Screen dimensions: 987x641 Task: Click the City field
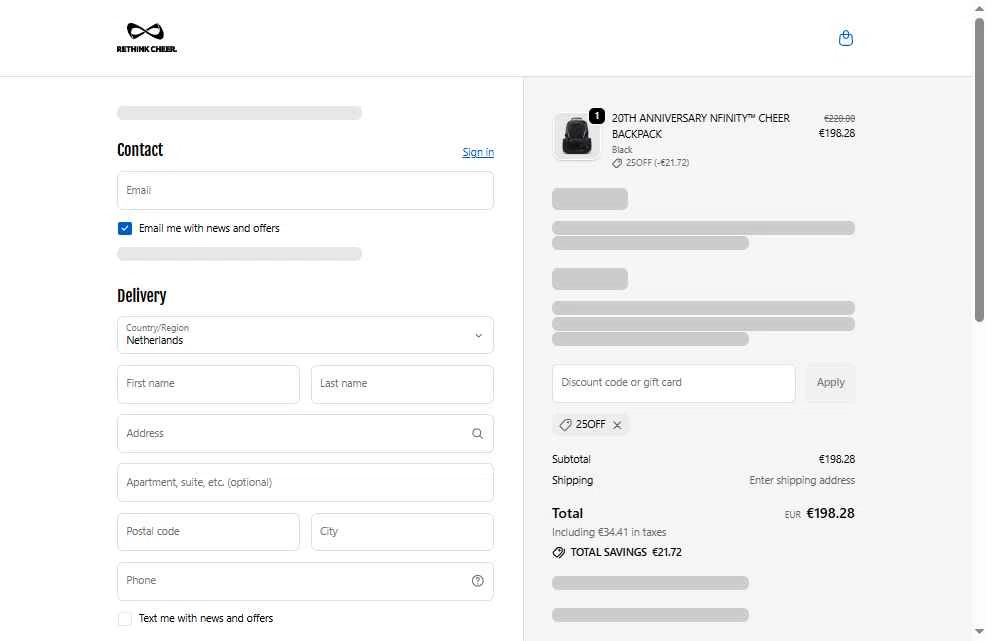(402, 531)
